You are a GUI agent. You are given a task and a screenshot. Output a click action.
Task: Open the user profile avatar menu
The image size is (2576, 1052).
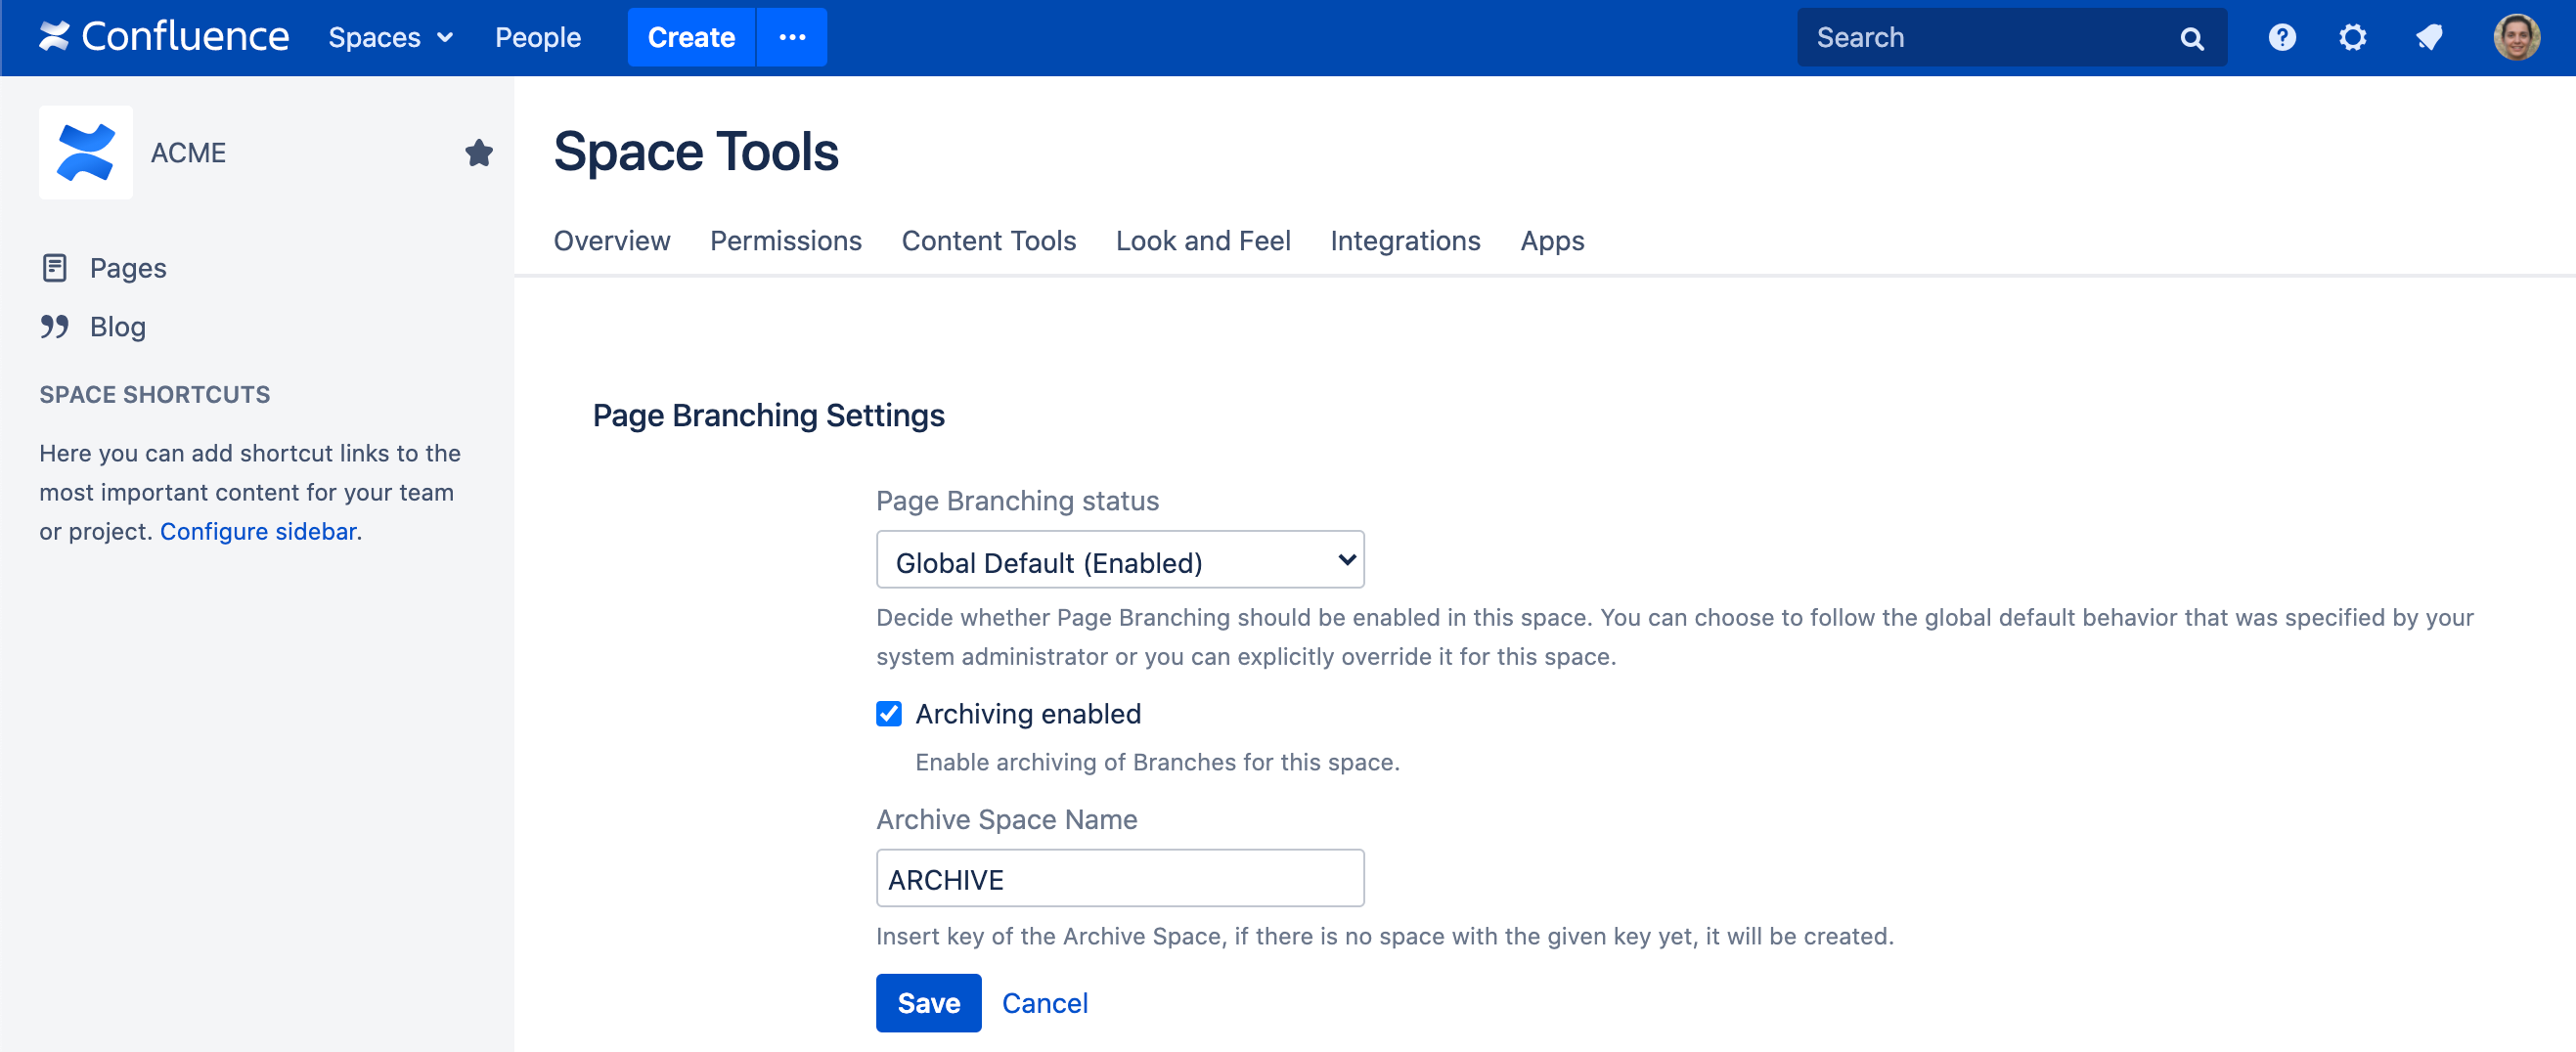pos(2515,37)
